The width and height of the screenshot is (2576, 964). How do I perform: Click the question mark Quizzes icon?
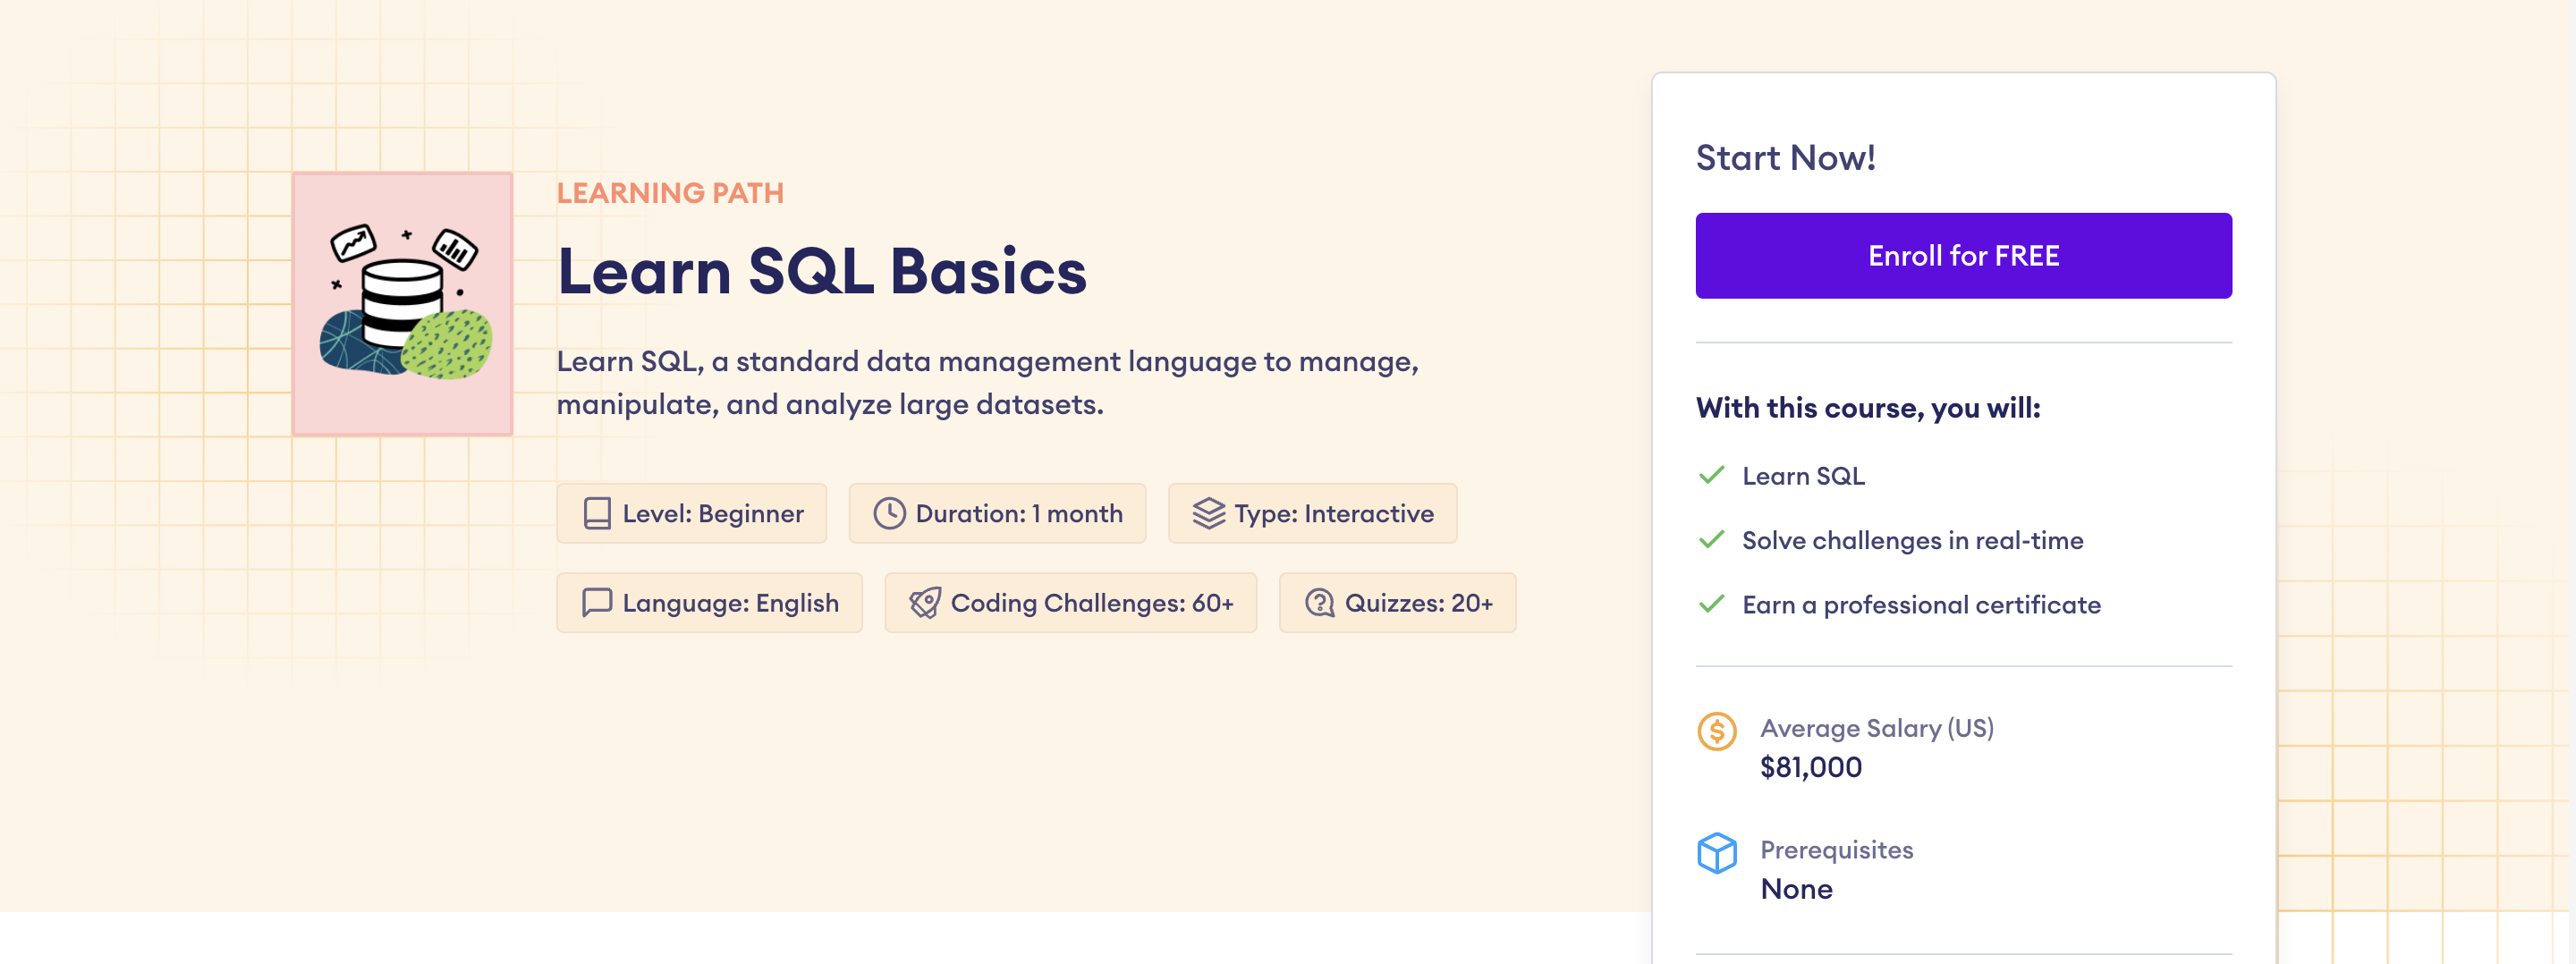[1319, 603]
